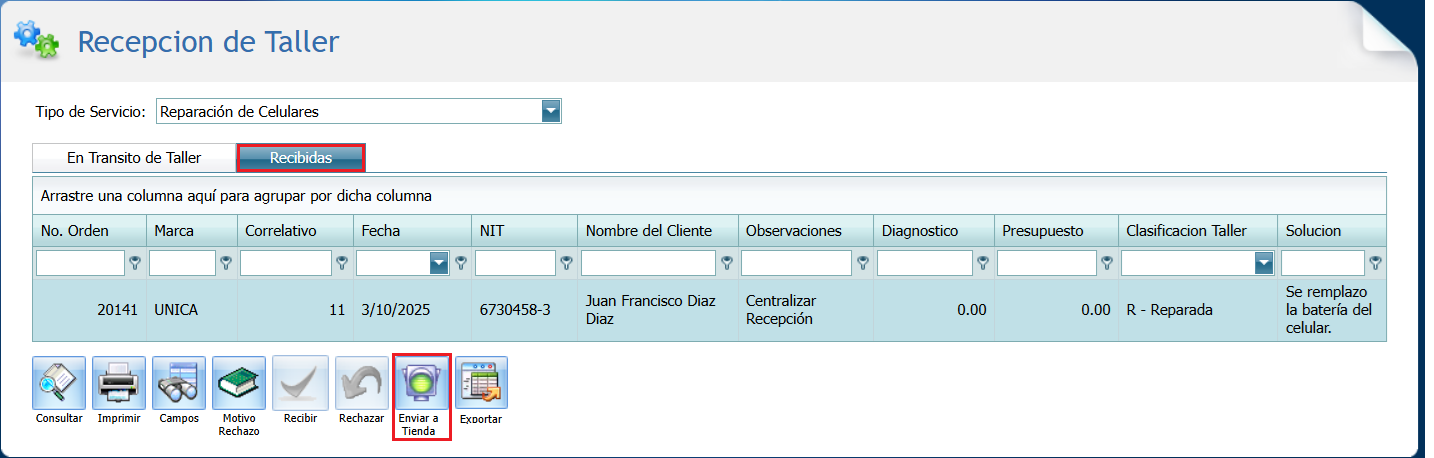Click the Recibir checkmark icon
1434x458 pixels.
300,382
